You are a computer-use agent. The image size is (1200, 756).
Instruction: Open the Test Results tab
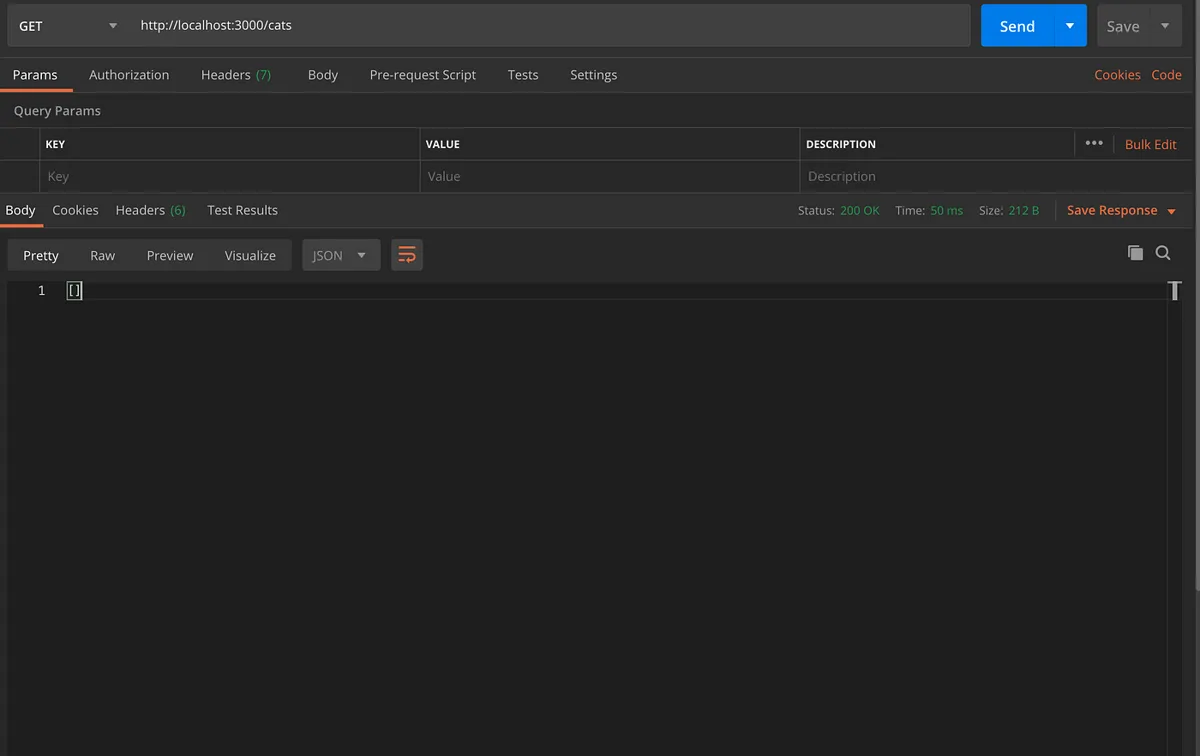tap(242, 210)
